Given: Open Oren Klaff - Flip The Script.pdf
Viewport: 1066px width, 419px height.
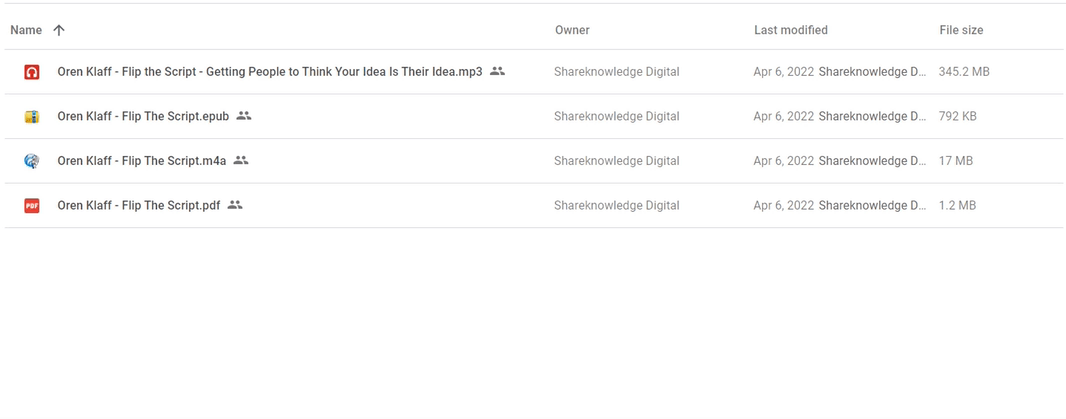Looking at the screenshot, I should click(139, 205).
